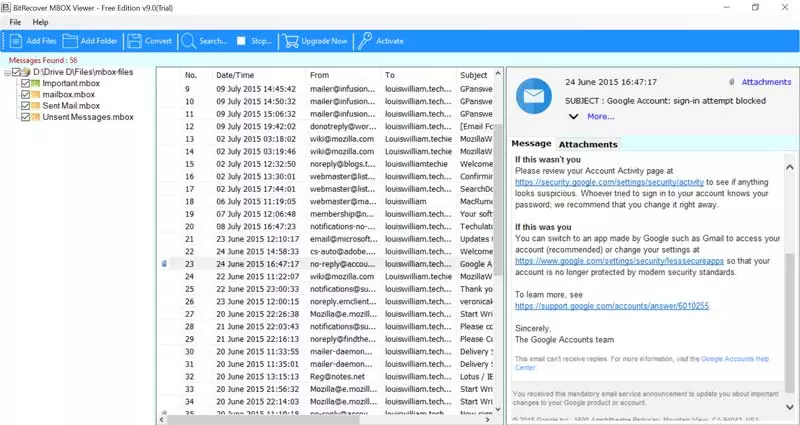Image resolution: width=800 pixels, height=425 pixels.
Task: Open Search with the magnifier icon
Action: click(188, 41)
